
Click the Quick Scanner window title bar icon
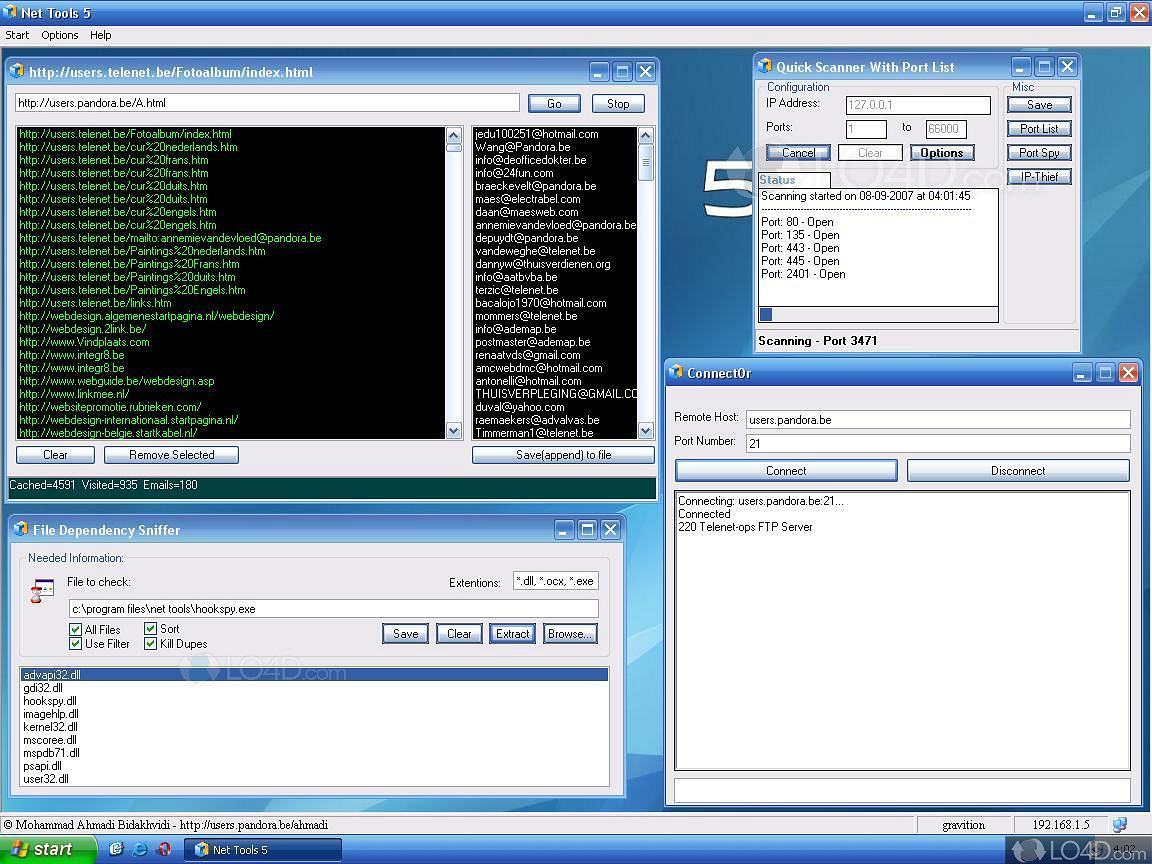point(765,66)
